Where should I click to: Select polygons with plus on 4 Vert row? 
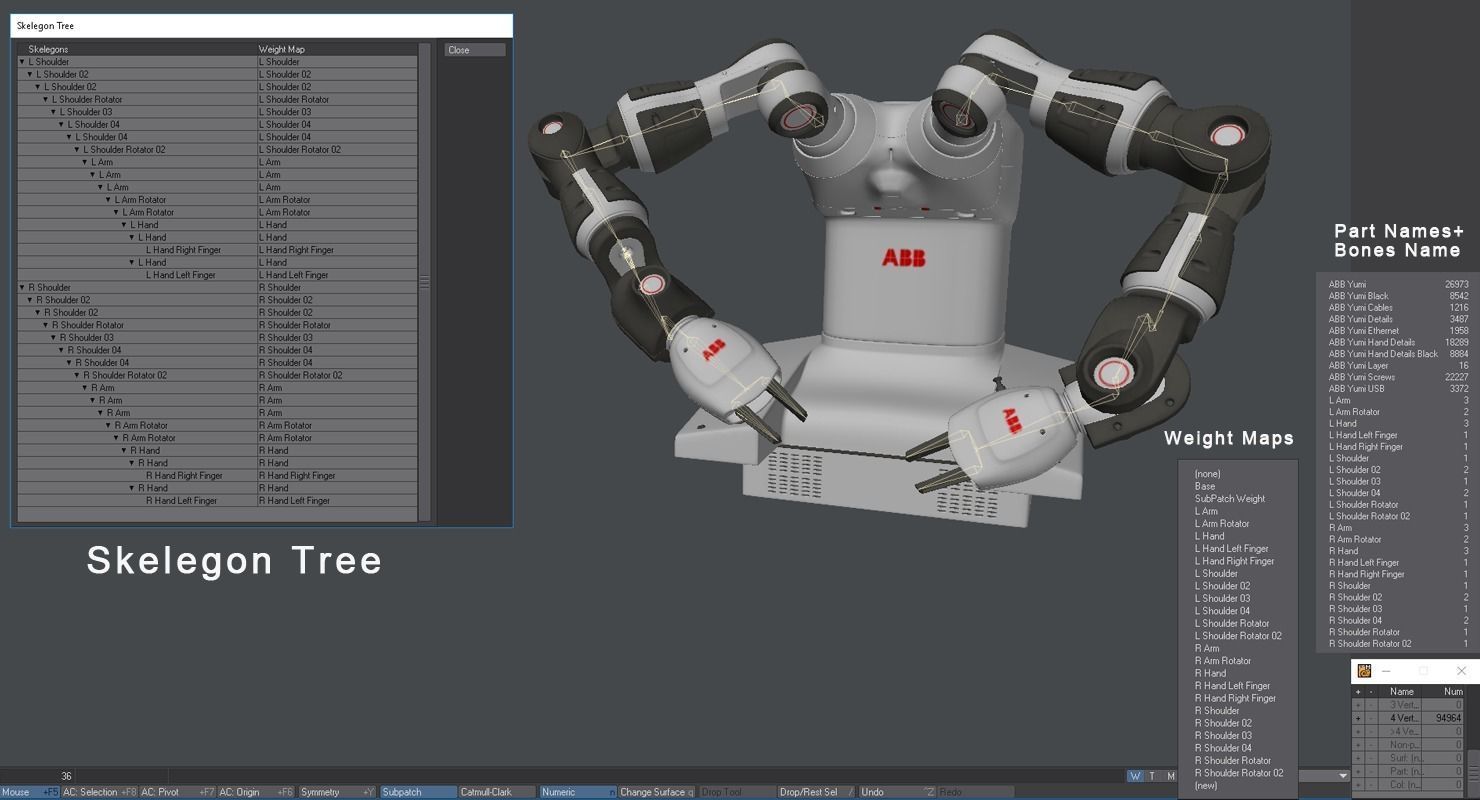[x=1357, y=718]
